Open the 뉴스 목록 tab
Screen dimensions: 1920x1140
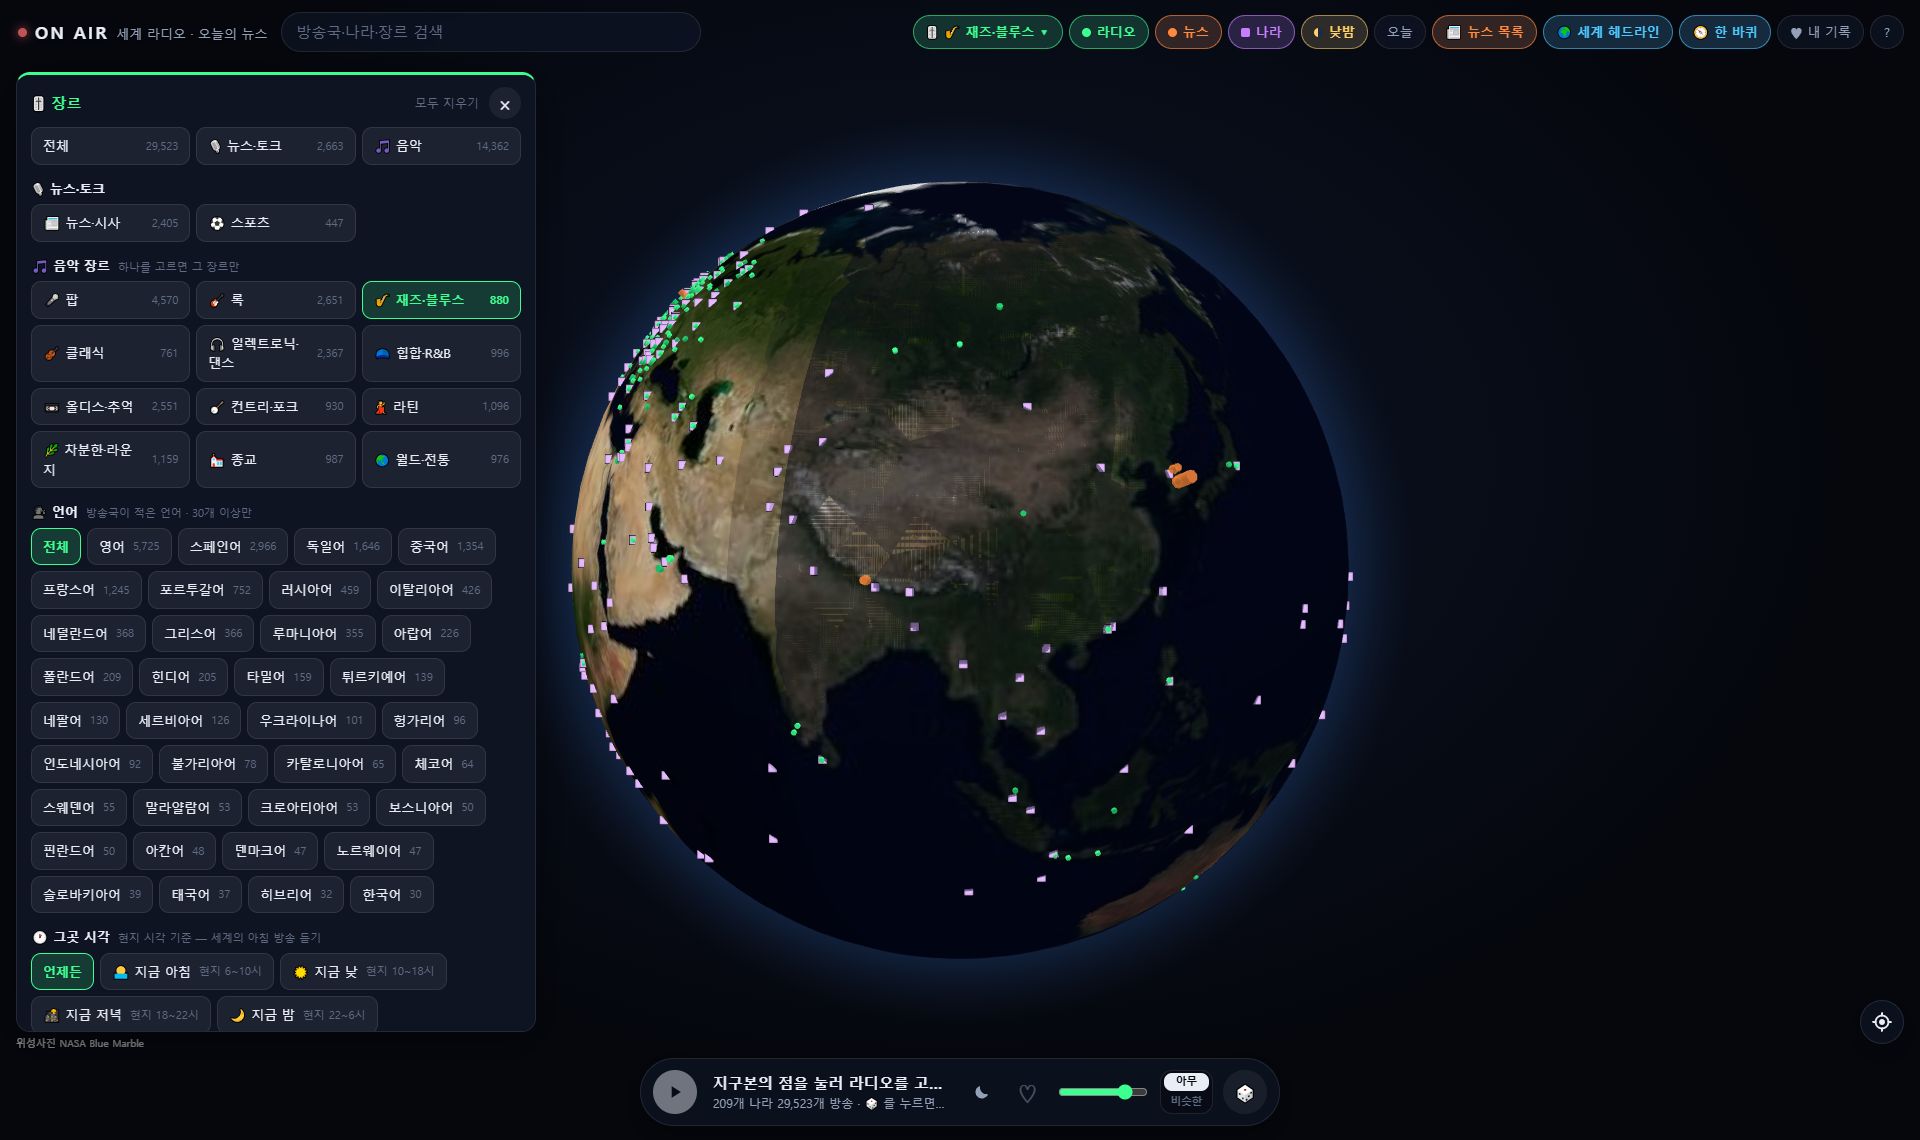tap(1484, 32)
